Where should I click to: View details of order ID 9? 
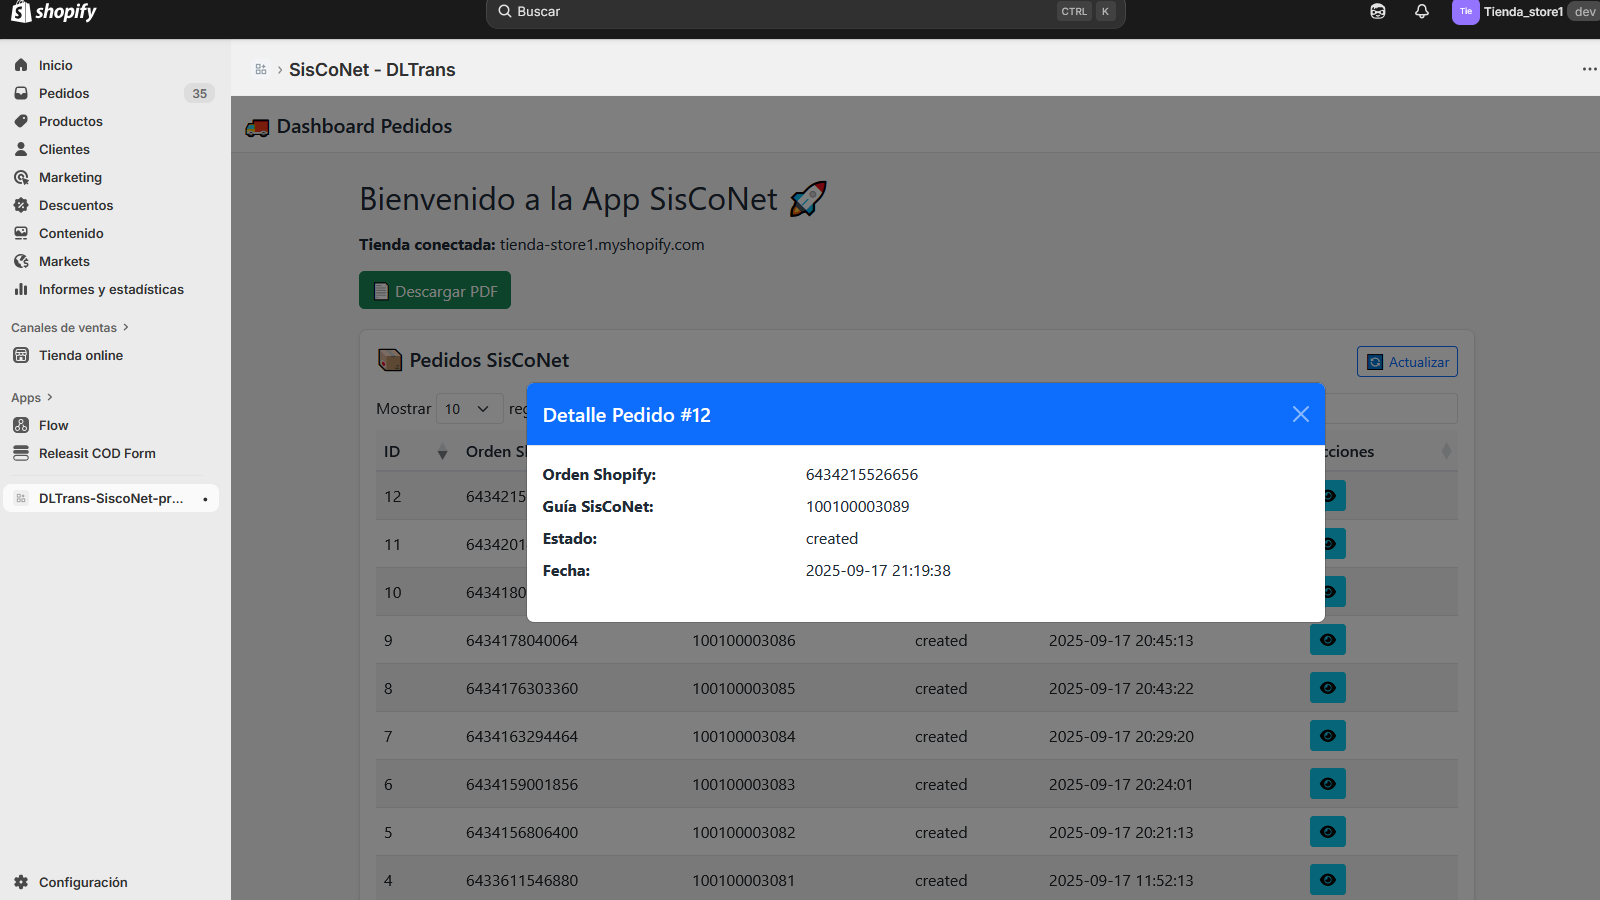coord(1327,640)
